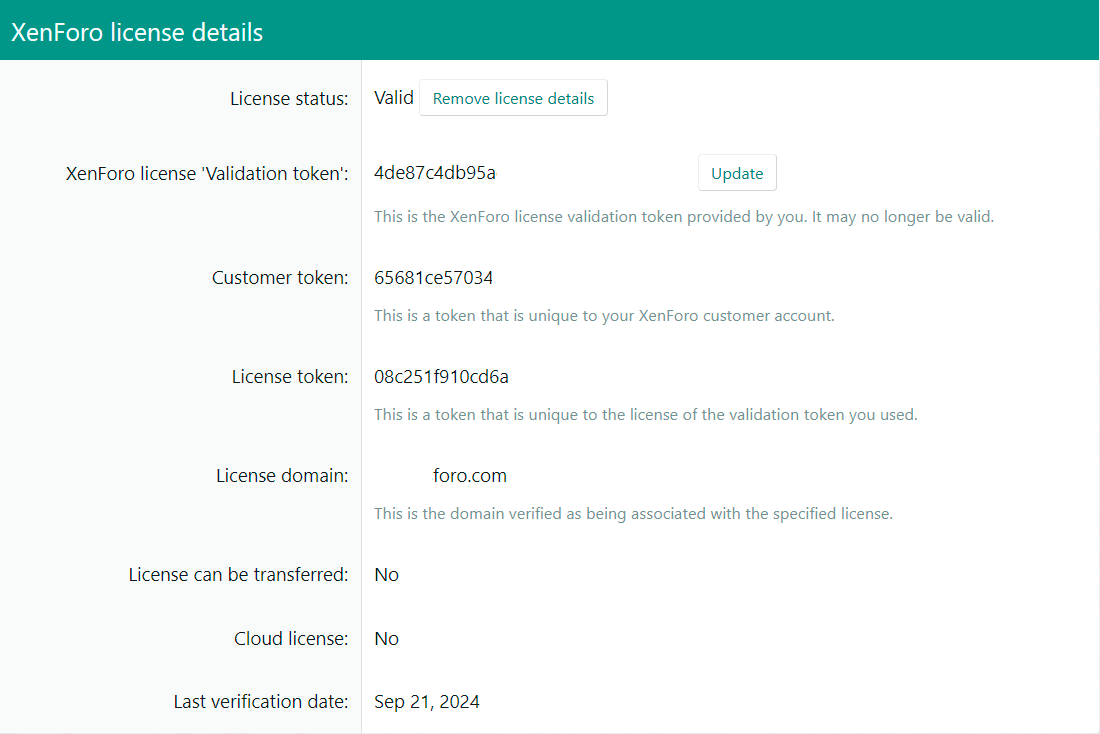Select the license token 08c251f910cd6a
Image resolution: width=1100 pixels, height=734 pixels.
click(441, 377)
